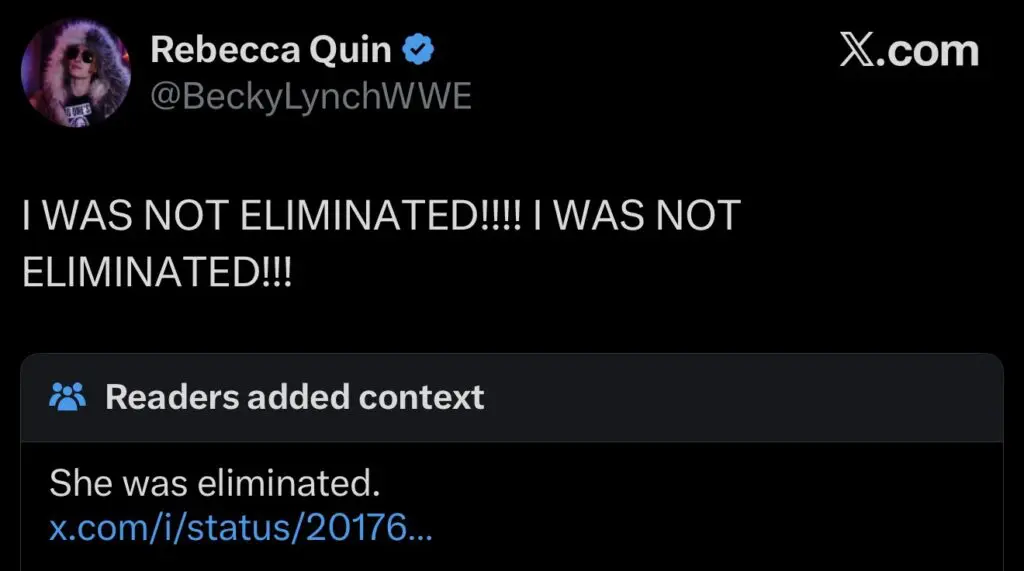1024x571 pixels.
Task: Visit the @BeckyLynchWWE handle
Action: pos(310,97)
